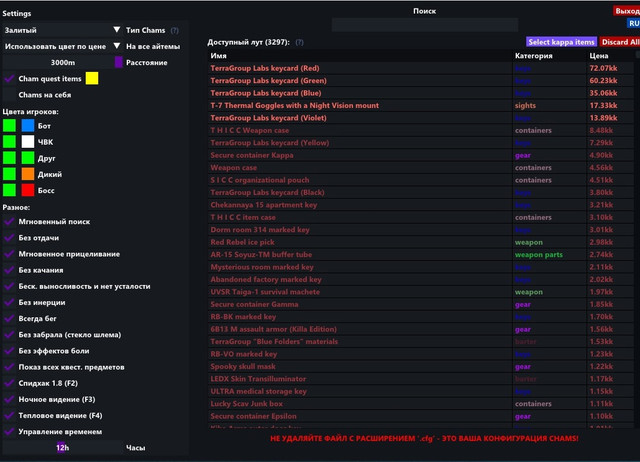Click the 12h time slider
The height and width of the screenshot is (462, 640).
coord(62,447)
